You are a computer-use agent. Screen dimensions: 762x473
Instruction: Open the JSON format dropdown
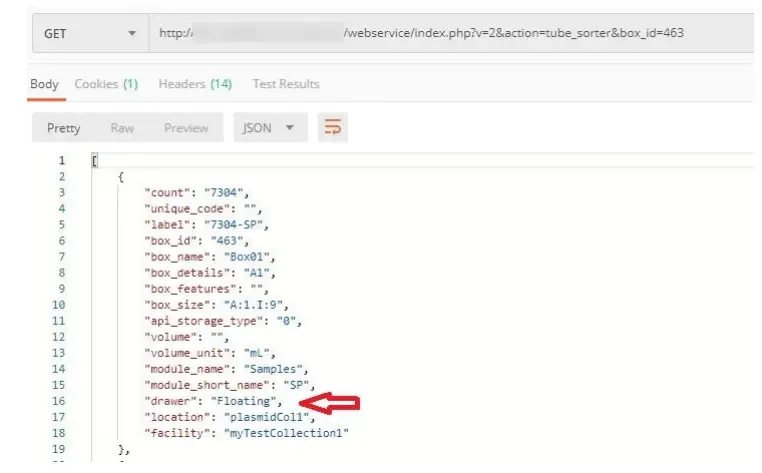[270, 128]
